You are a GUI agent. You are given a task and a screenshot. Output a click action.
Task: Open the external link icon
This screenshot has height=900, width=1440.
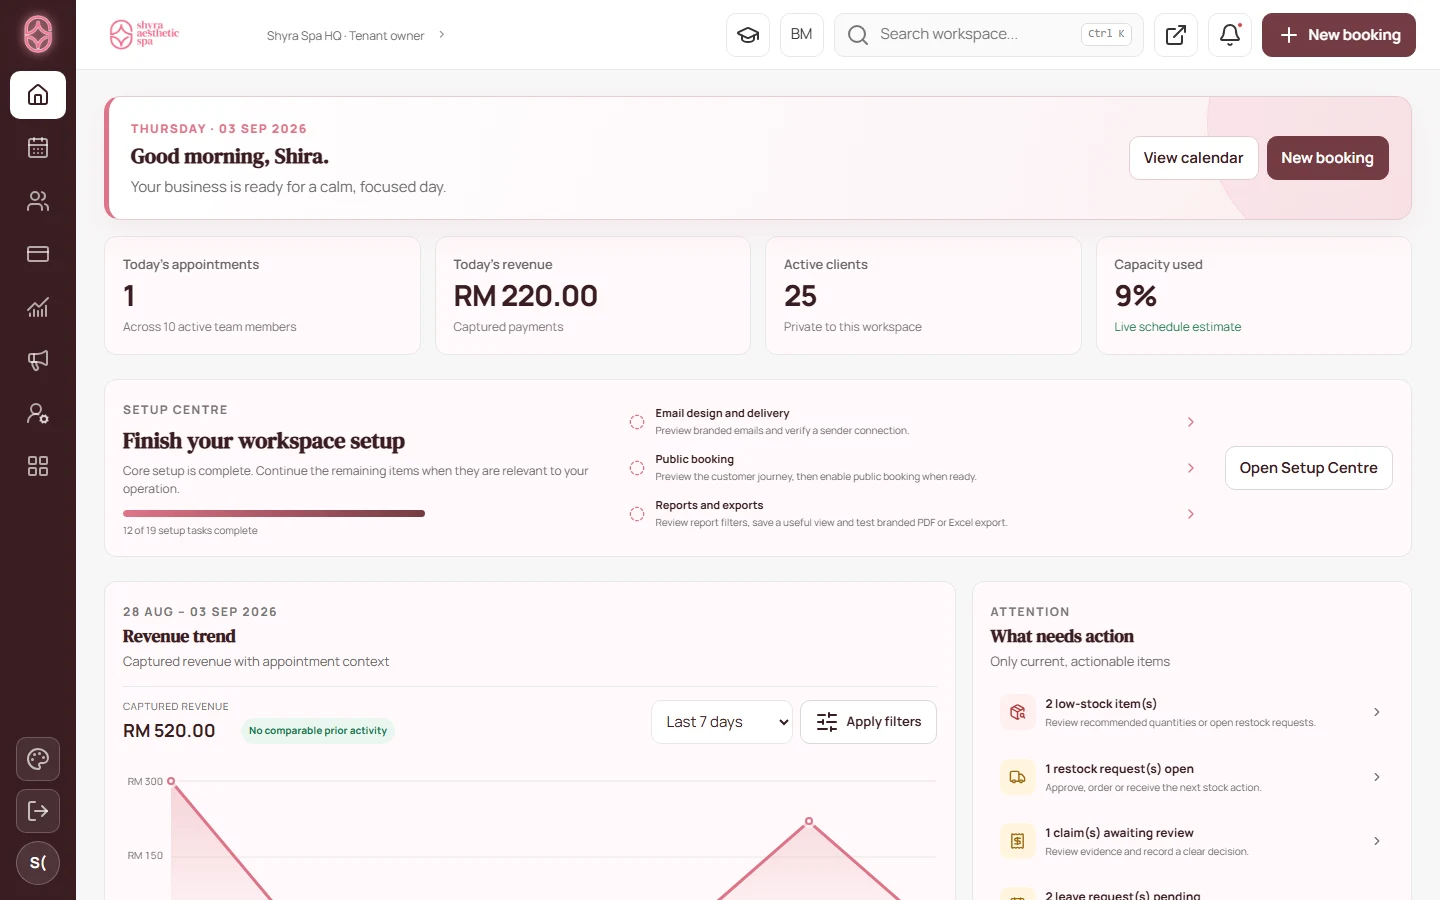1176,35
